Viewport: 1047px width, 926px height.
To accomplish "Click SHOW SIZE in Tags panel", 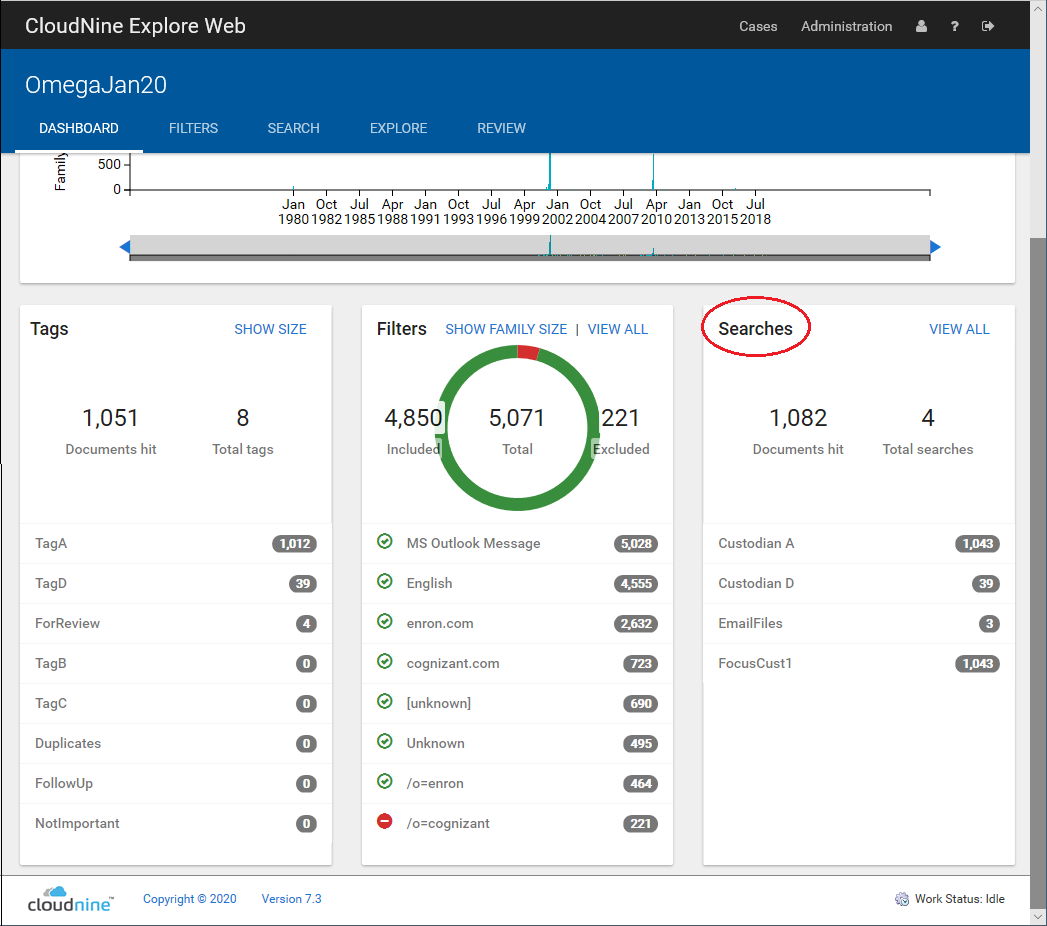I will click(270, 329).
